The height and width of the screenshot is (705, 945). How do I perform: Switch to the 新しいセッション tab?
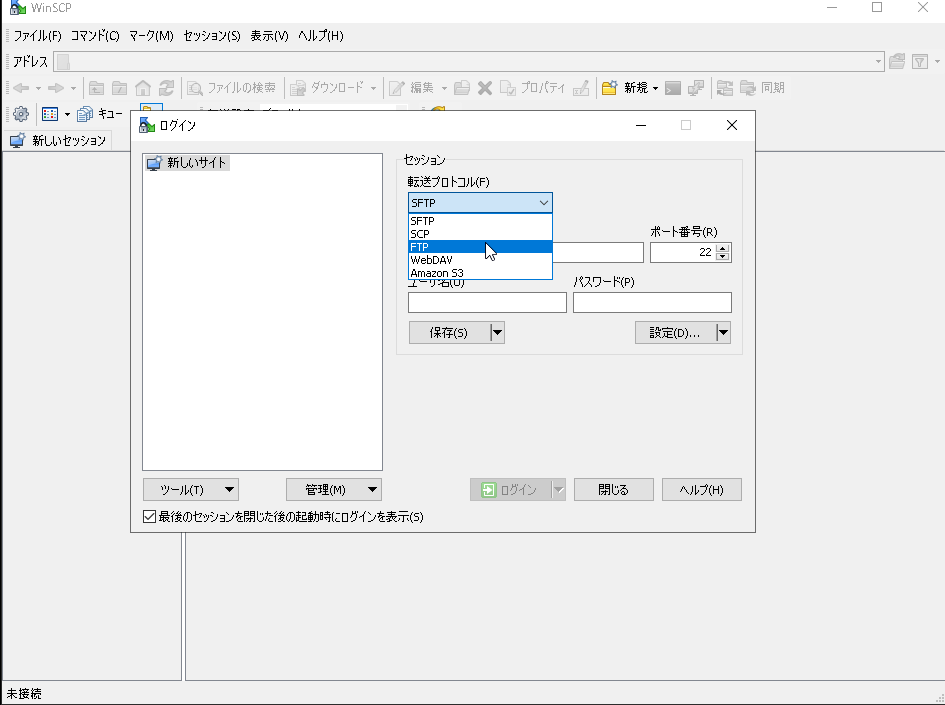pyautogui.click(x=58, y=141)
